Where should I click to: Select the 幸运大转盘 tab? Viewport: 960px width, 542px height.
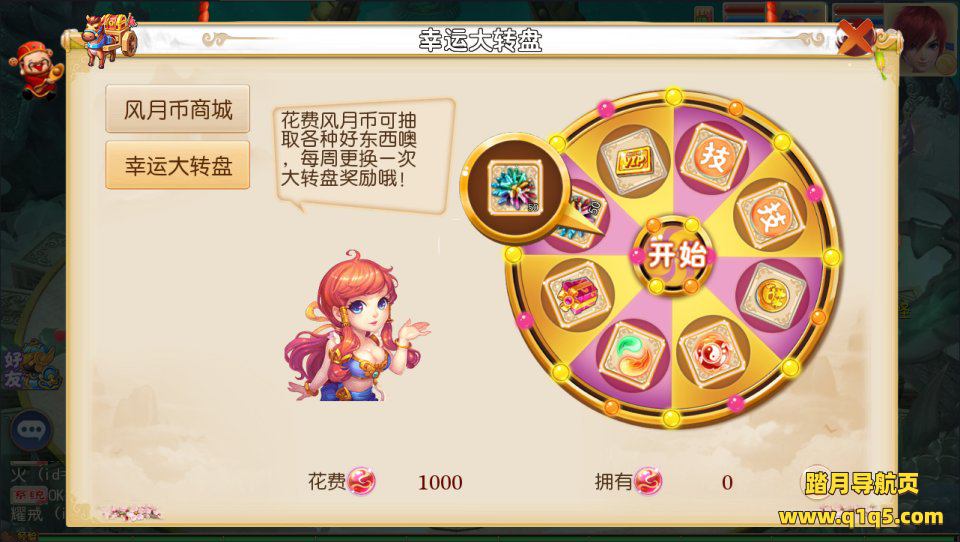pos(178,165)
